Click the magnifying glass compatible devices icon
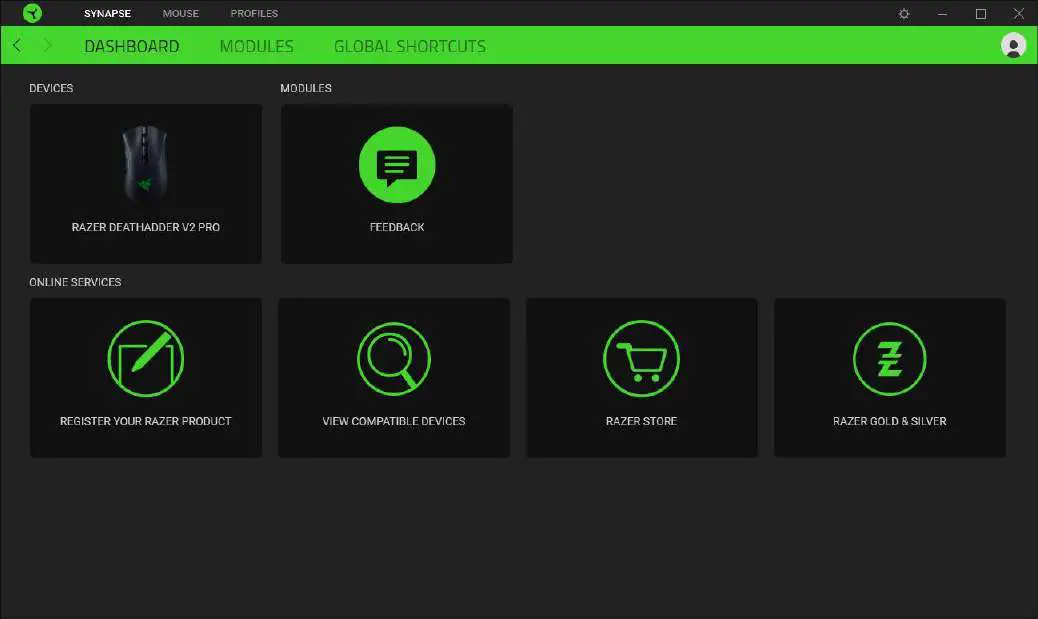The image size is (1038, 619). (x=394, y=359)
